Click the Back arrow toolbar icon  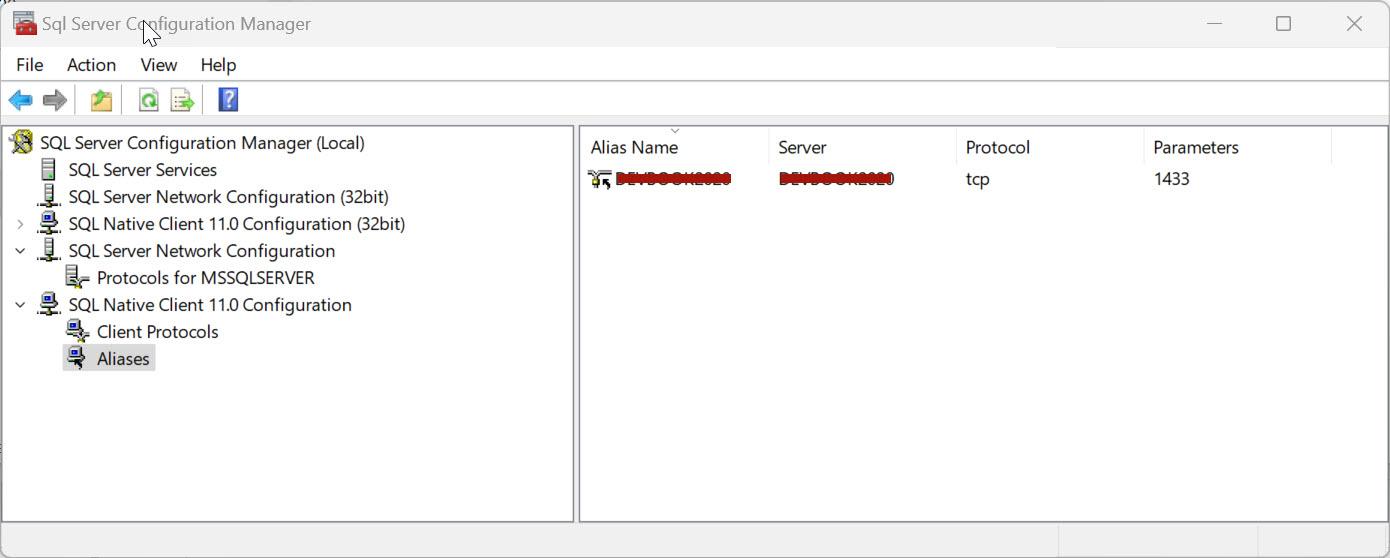coord(20,100)
